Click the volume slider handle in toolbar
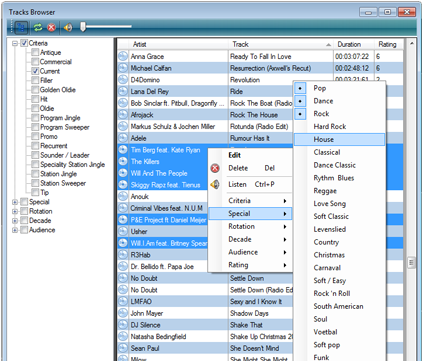The width and height of the screenshot is (423, 361). point(83,27)
